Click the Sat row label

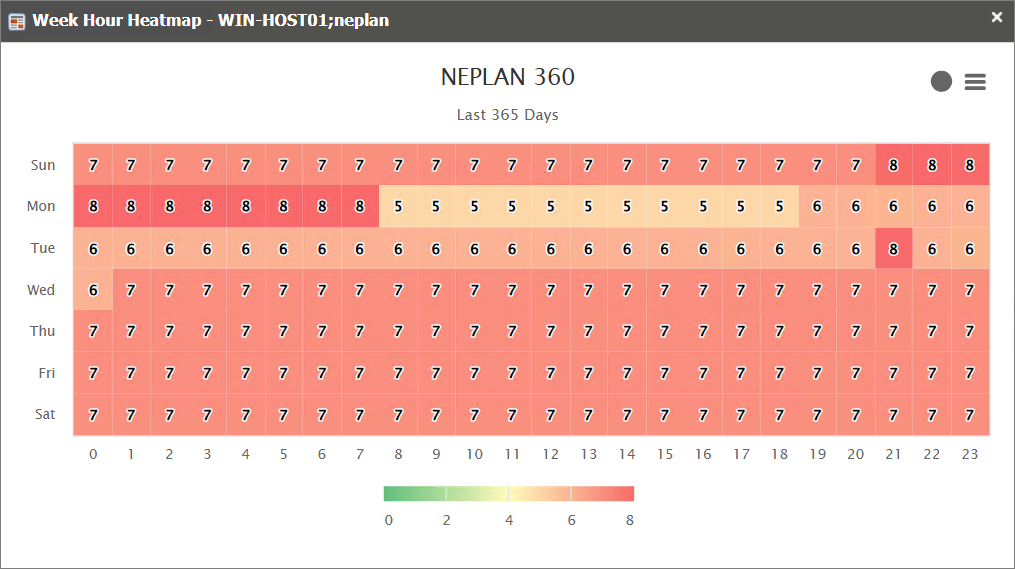point(45,414)
